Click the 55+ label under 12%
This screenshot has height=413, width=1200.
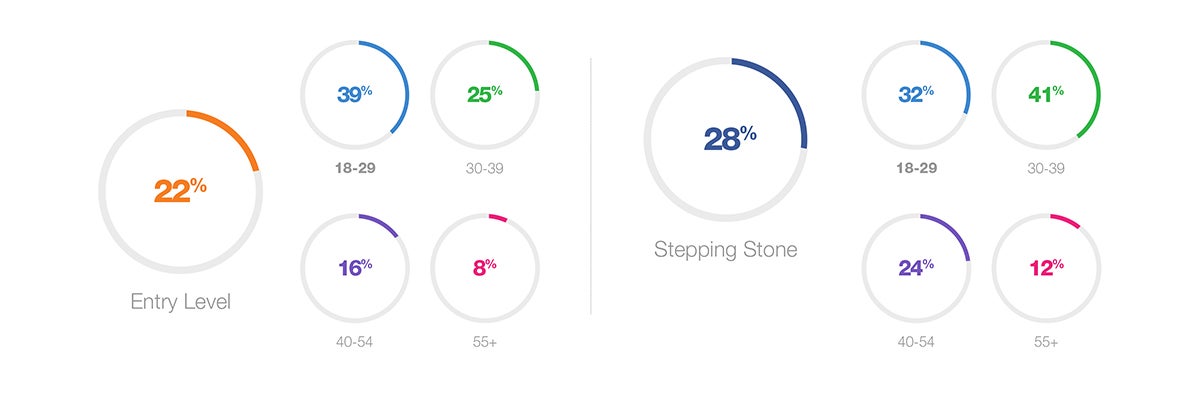[x=1046, y=341]
